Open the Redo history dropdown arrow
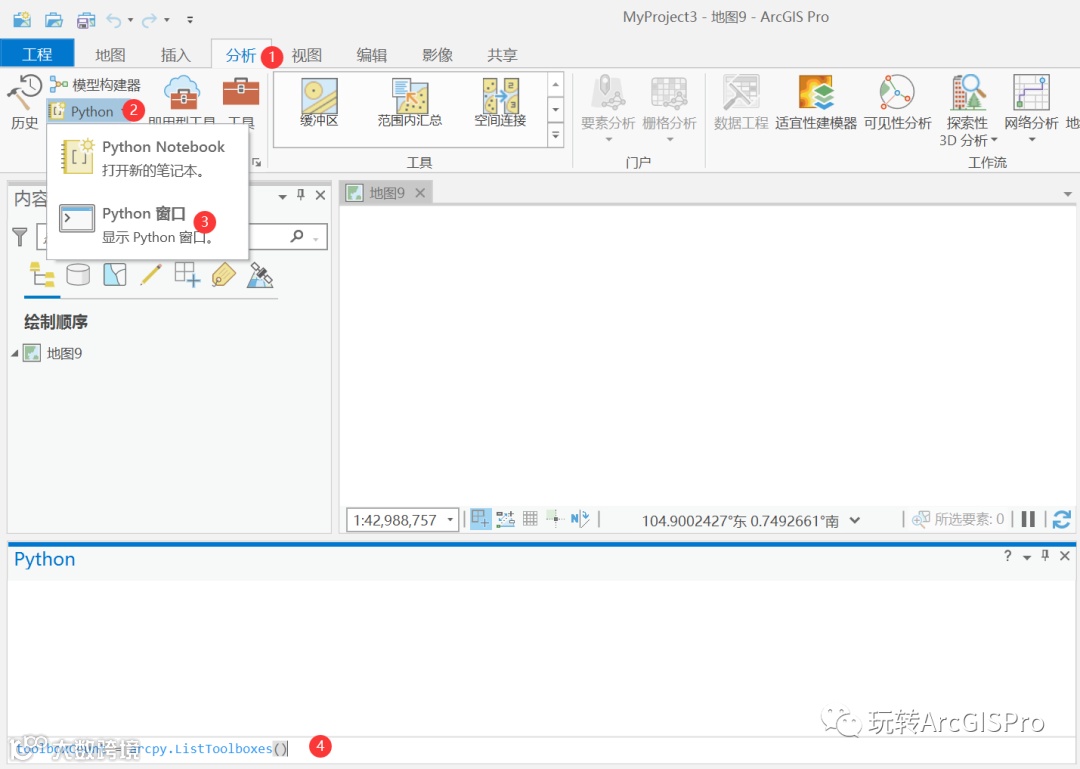Viewport: 1080px width, 769px height. click(x=167, y=20)
